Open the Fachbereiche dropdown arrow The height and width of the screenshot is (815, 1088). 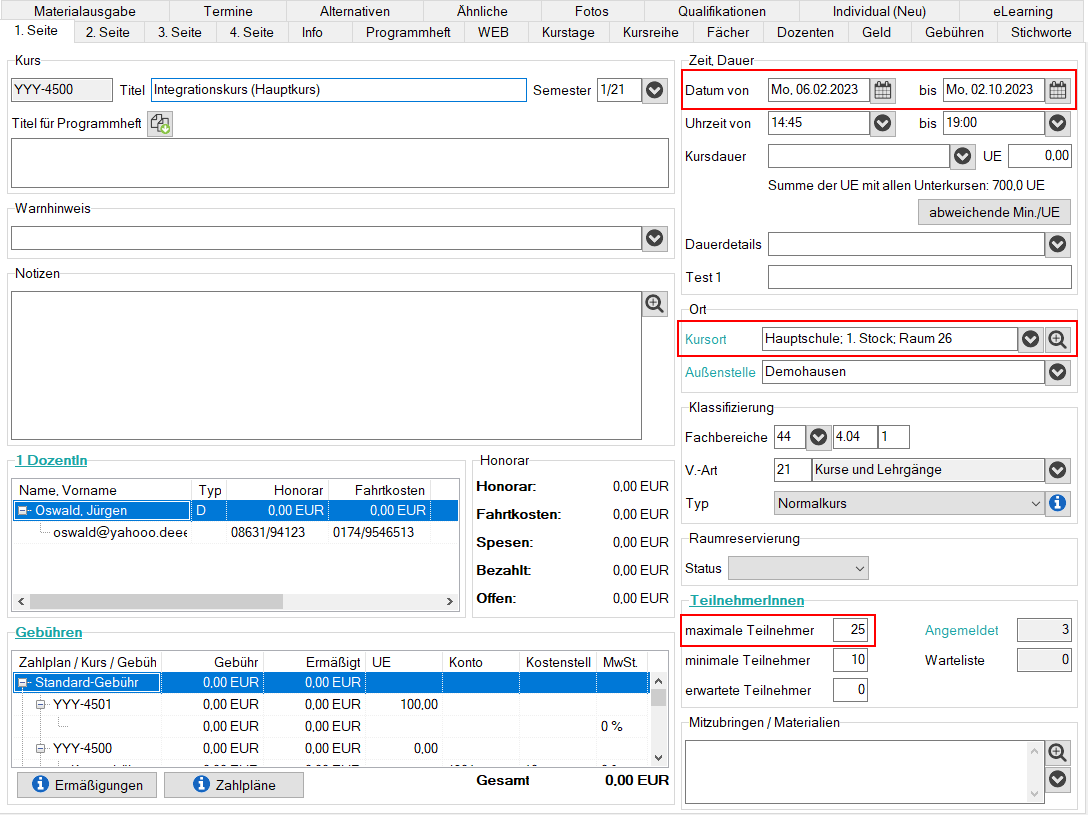point(818,437)
